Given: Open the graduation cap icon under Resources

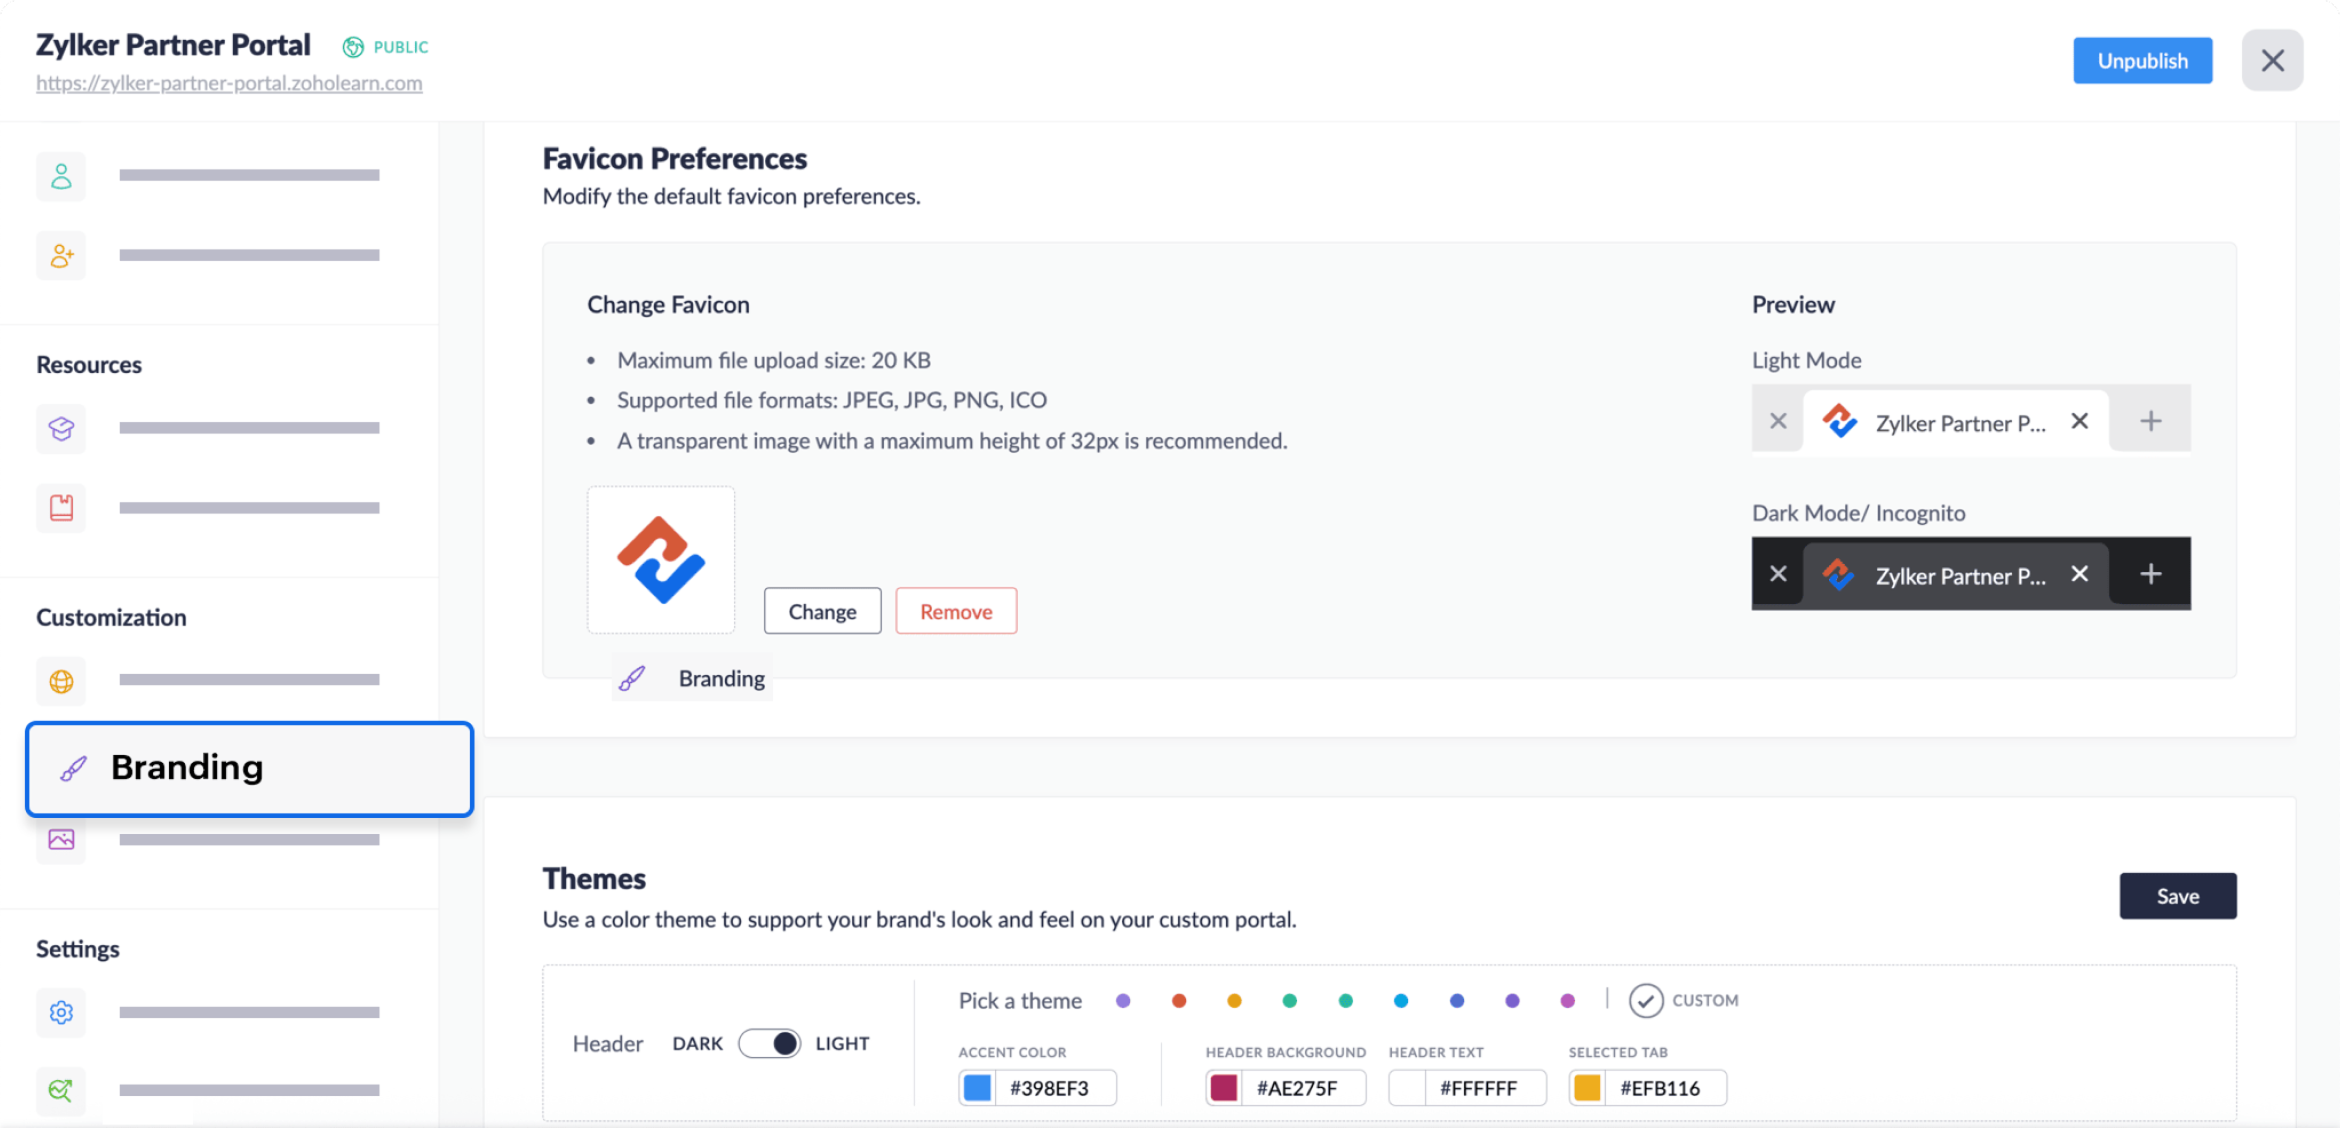Looking at the screenshot, I should point(61,428).
